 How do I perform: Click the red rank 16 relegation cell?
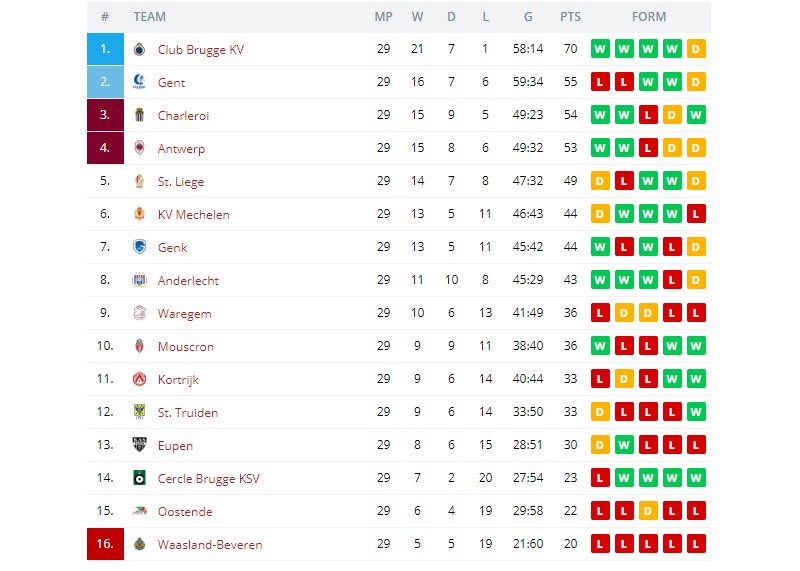tap(105, 544)
